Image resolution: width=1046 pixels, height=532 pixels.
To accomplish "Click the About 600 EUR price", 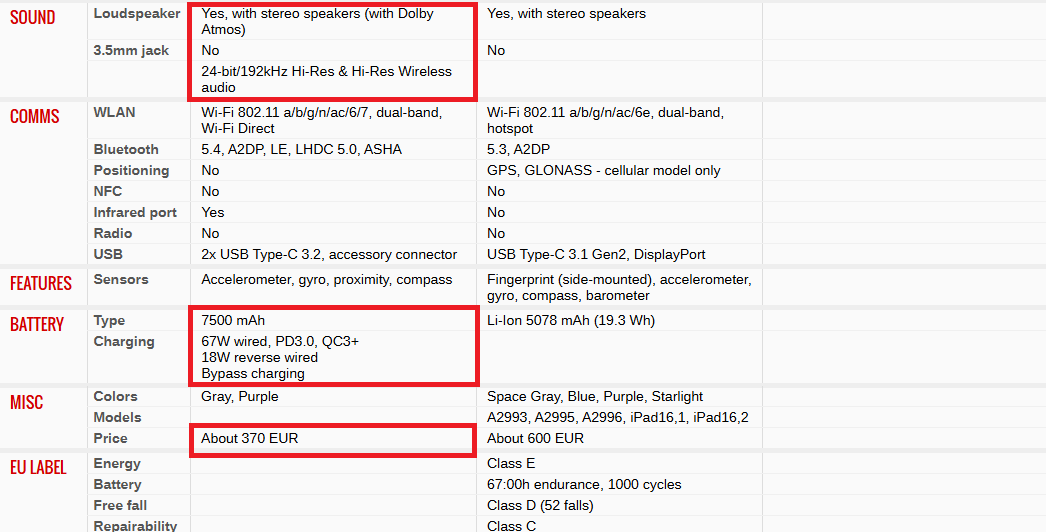I will [x=535, y=439].
